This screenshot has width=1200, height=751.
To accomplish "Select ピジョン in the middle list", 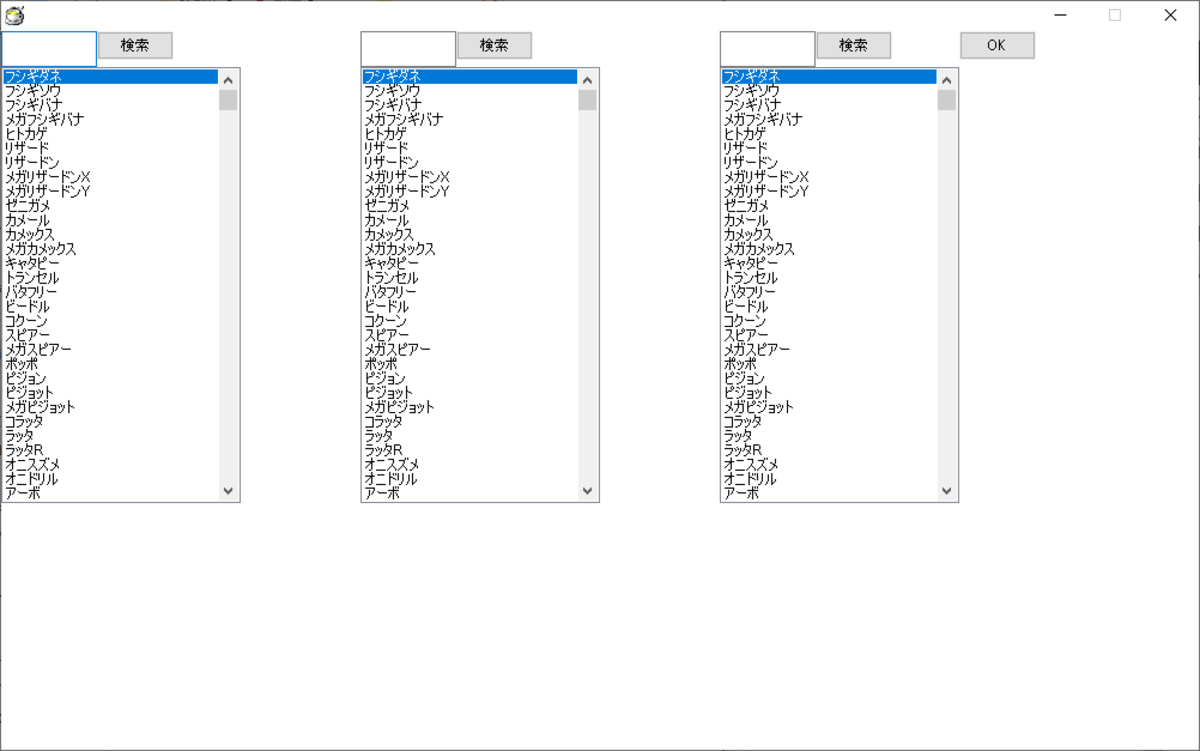I will [x=469, y=379].
